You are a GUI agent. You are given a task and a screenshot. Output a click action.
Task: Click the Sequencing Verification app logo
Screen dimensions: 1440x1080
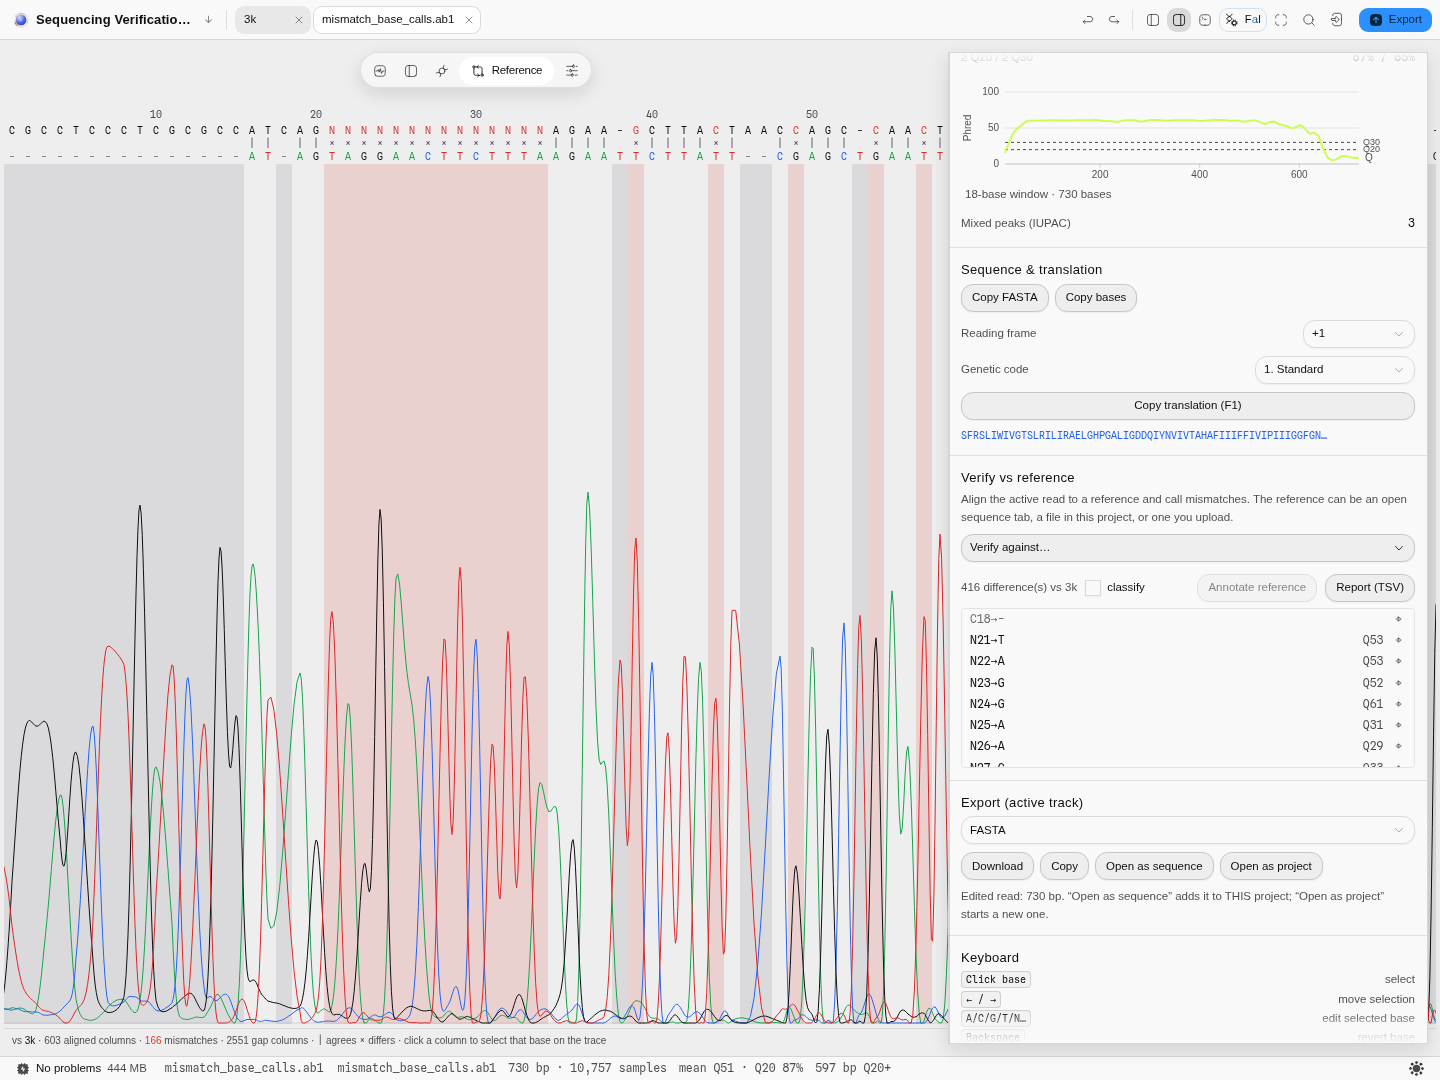coord(21,20)
